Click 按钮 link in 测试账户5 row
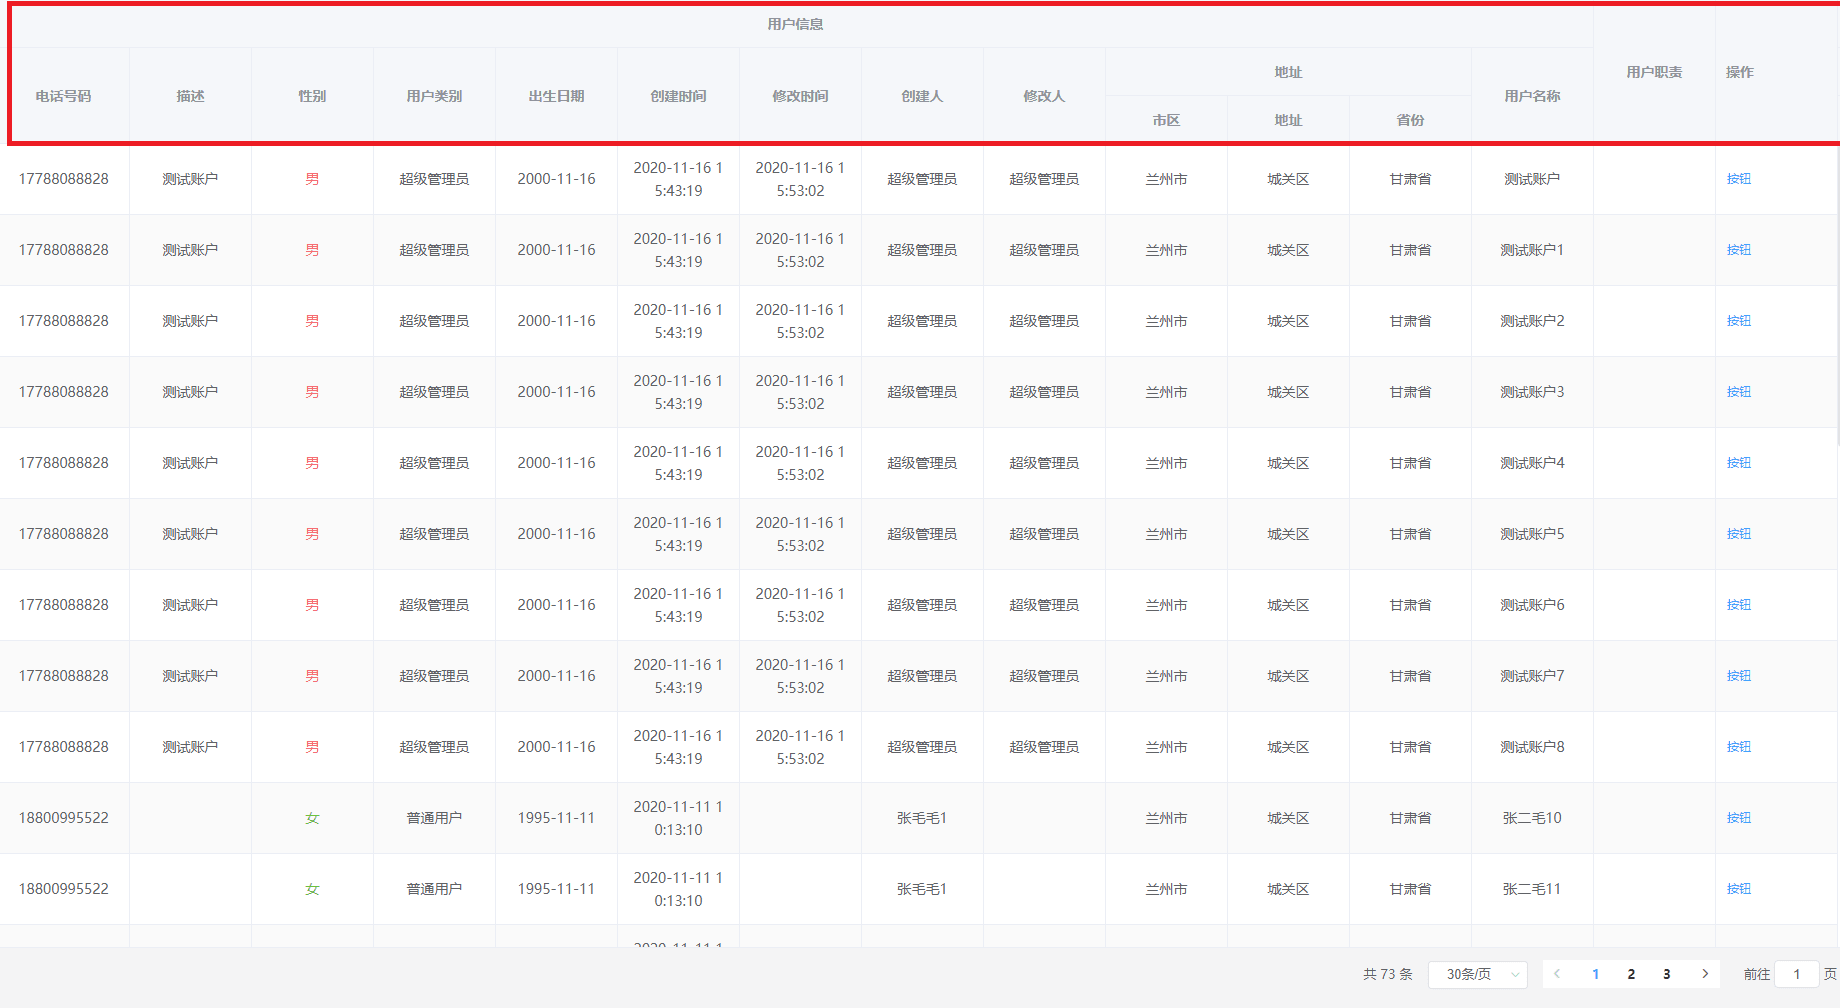The width and height of the screenshot is (1840, 1008). (1739, 534)
